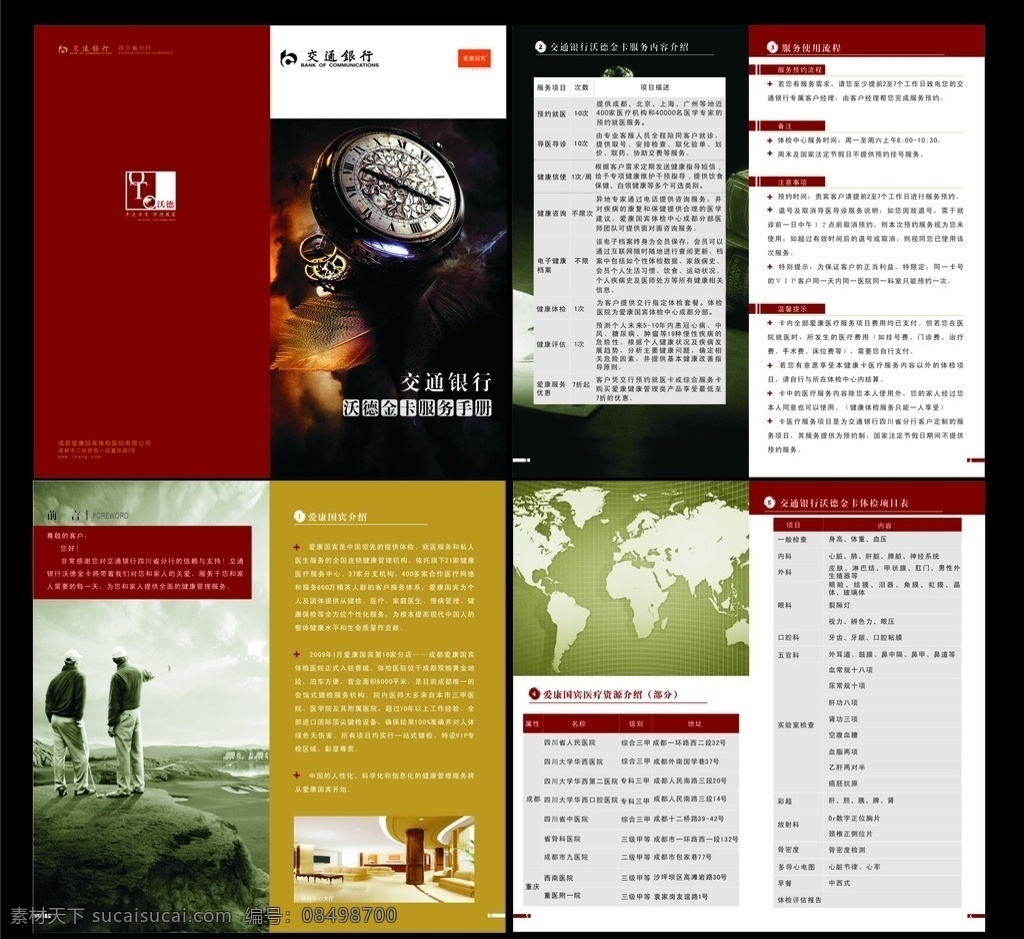
Task: Click the numbered circle 3 beside 服务使用流程
Action: (x=772, y=47)
